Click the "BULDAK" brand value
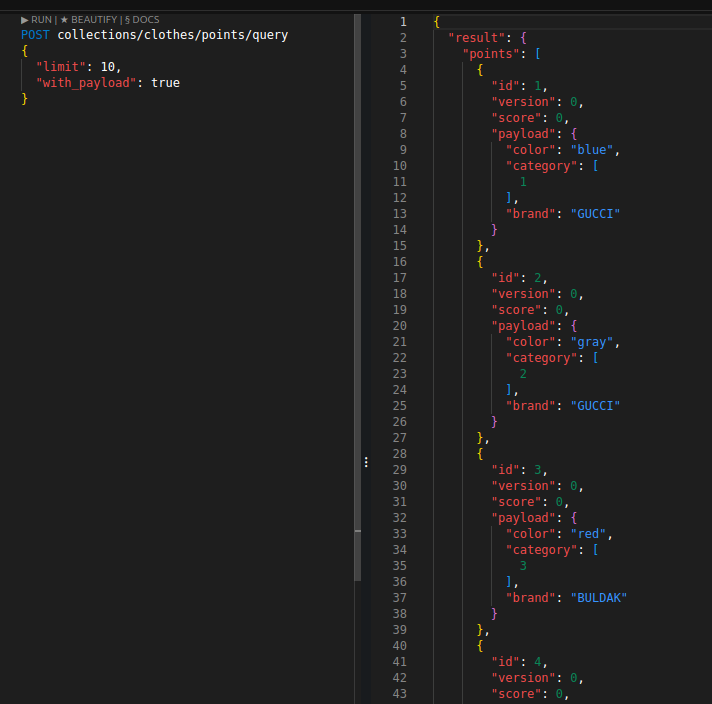 598,598
